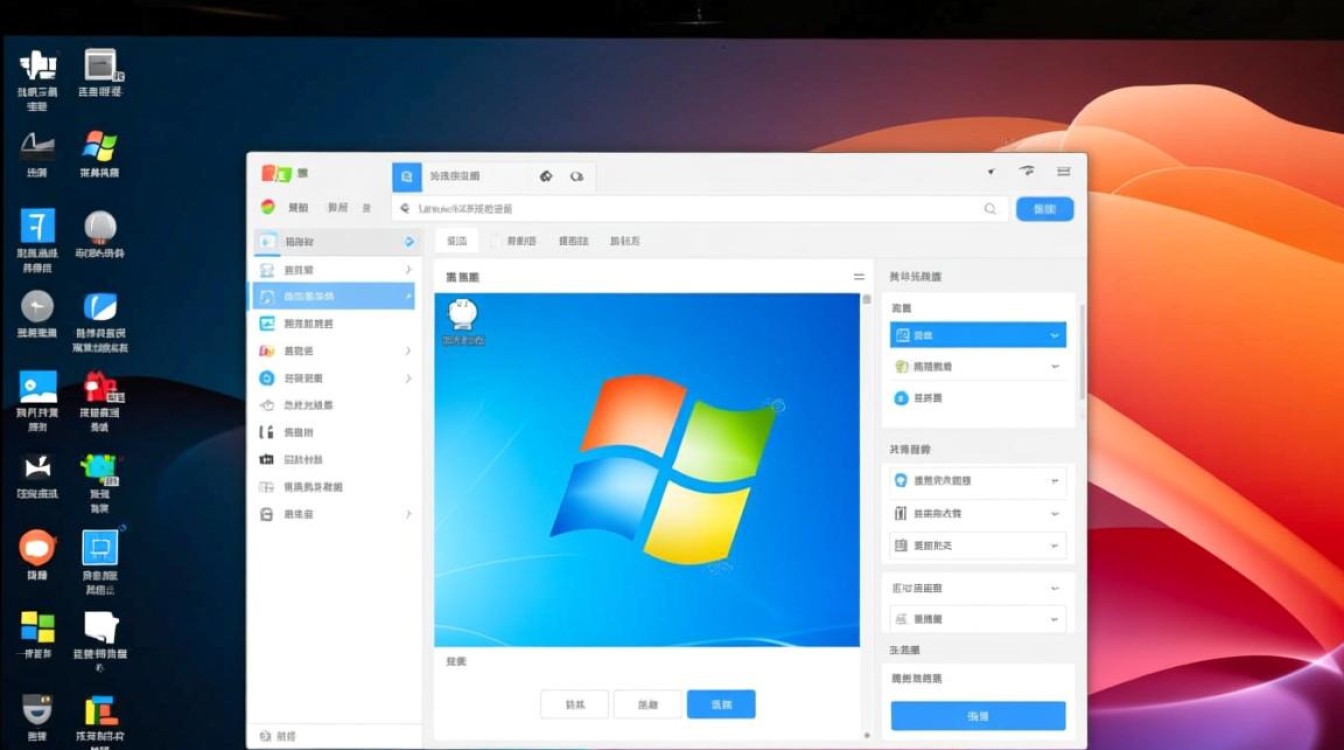Switch to the first highlighted tab above the preview
Image resolution: width=1344 pixels, height=750 pixels.
[457, 240]
